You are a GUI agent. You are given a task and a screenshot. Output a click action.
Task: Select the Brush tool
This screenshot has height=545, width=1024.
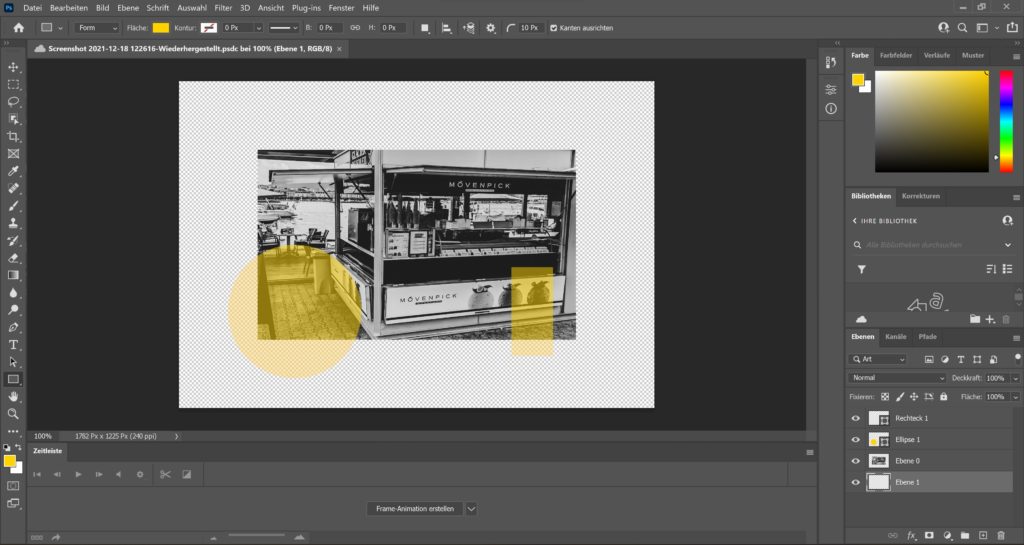tap(13, 206)
